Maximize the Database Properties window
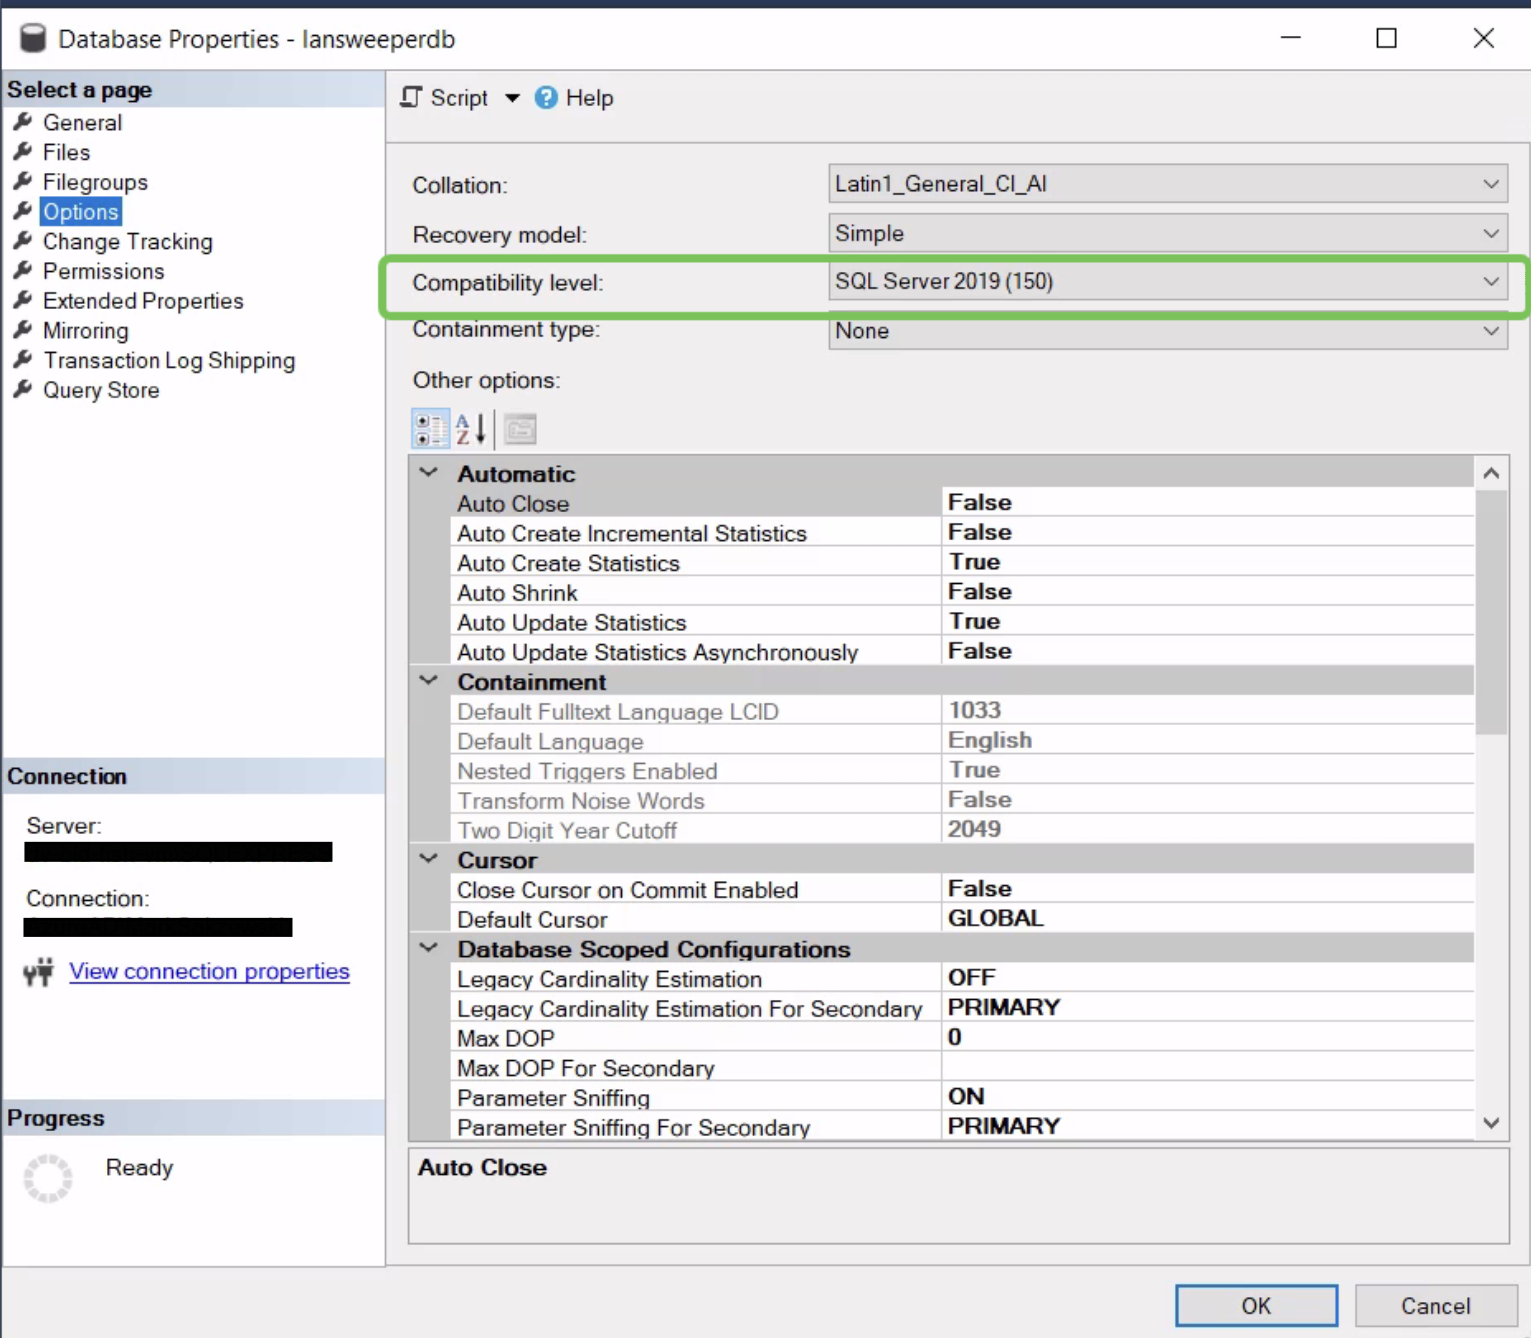Image resolution: width=1531 pixels, height=1338 pixels. click(1386, 38)
